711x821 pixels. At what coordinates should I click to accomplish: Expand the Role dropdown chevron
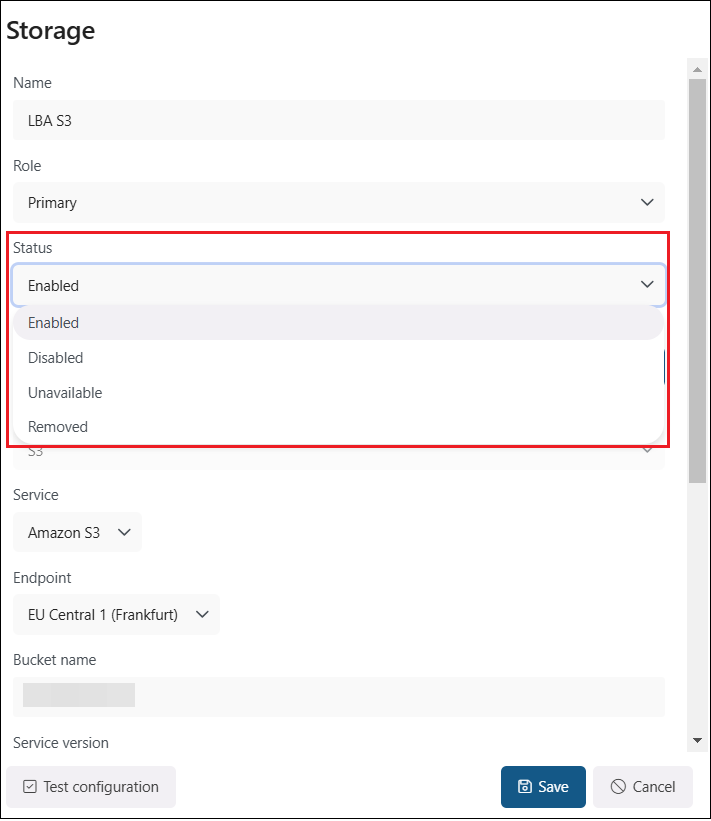coord(647,202)
